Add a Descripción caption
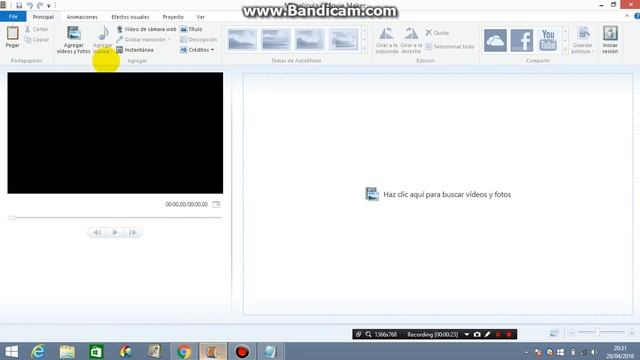 coord(199,40)
